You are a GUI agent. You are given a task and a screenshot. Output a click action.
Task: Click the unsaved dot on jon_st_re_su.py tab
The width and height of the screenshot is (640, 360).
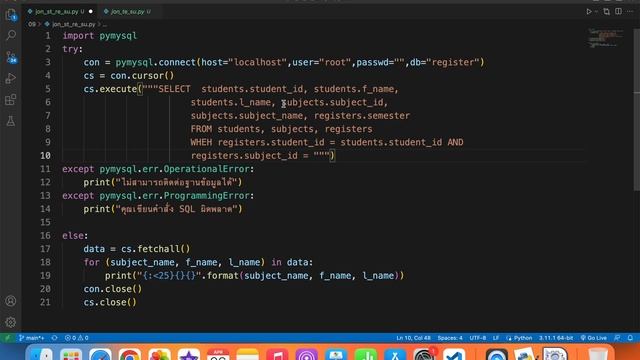point(91,11)
